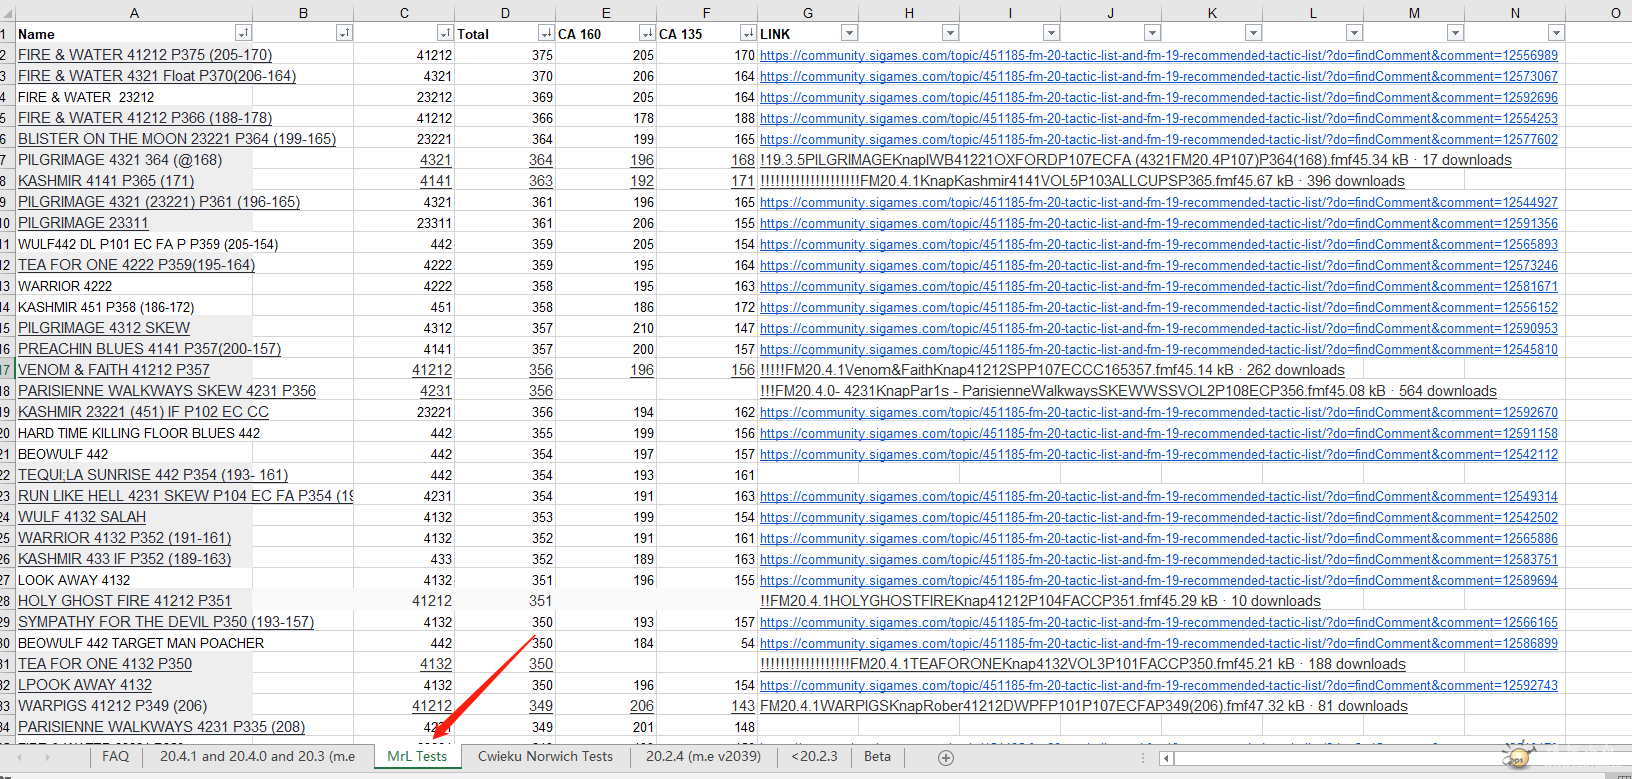Click the Venom&Faith fmf download link
The width and height of the screenshot is (1632, 779).
coord(1052,370)
